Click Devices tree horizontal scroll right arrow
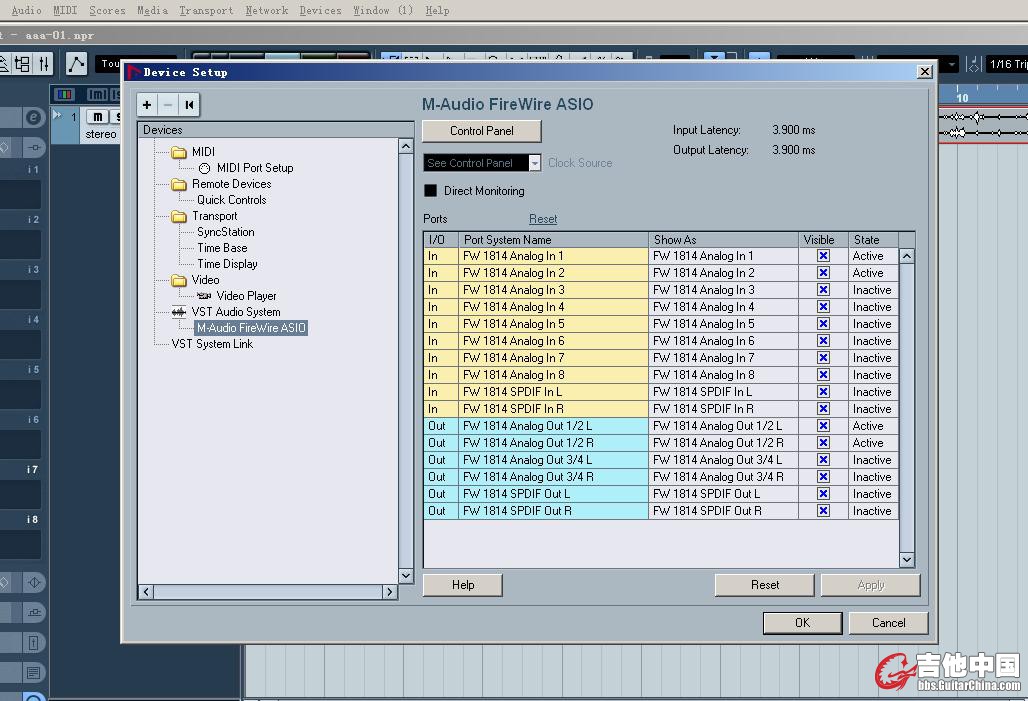This screenshot has height=701, width=1028. click(x=389, y=592)
